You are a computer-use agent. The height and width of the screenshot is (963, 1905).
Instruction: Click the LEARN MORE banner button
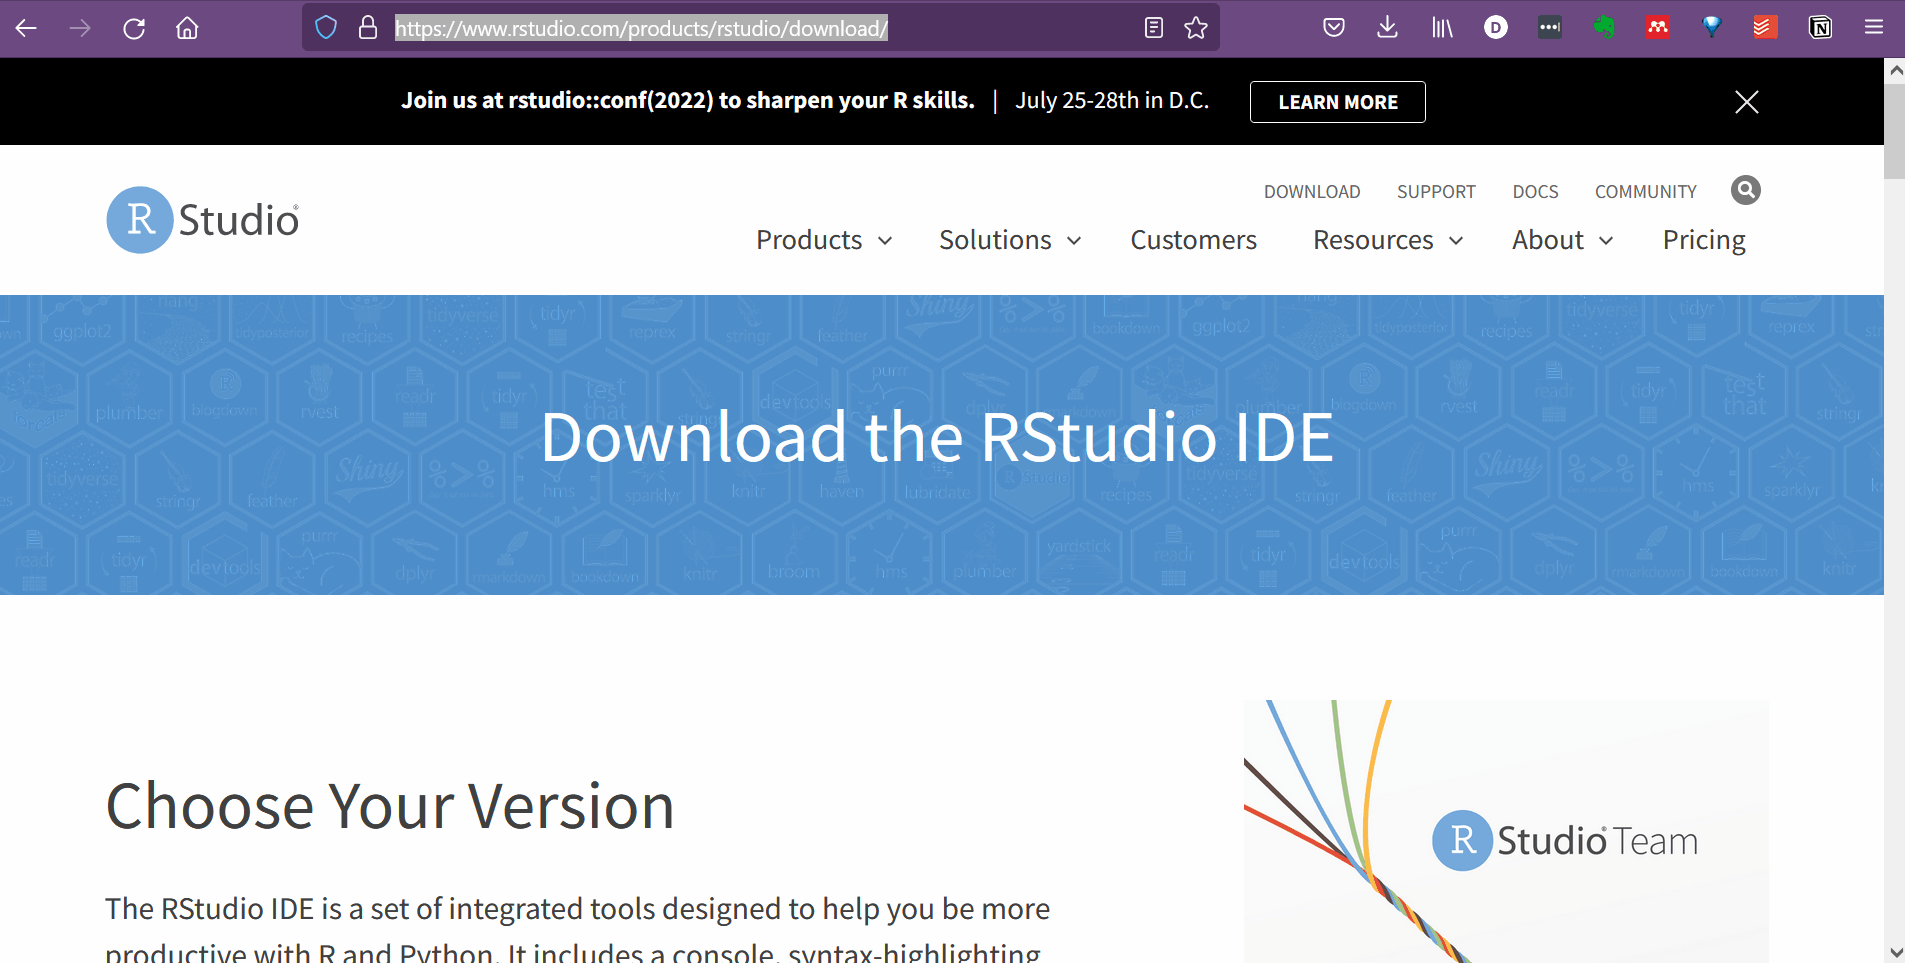point(1338,102)
